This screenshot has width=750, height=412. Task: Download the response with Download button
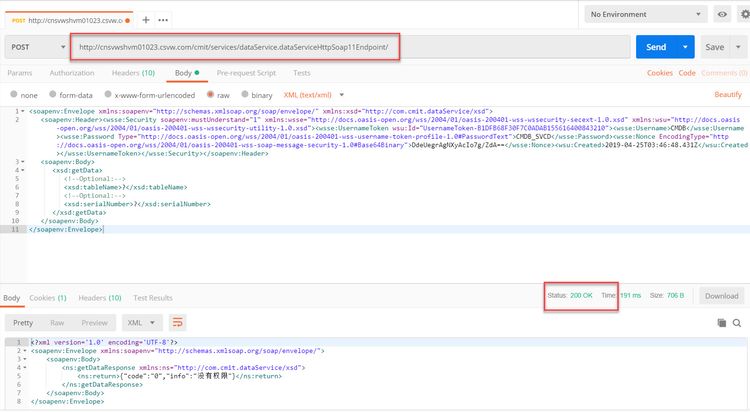tap(721, 296)
